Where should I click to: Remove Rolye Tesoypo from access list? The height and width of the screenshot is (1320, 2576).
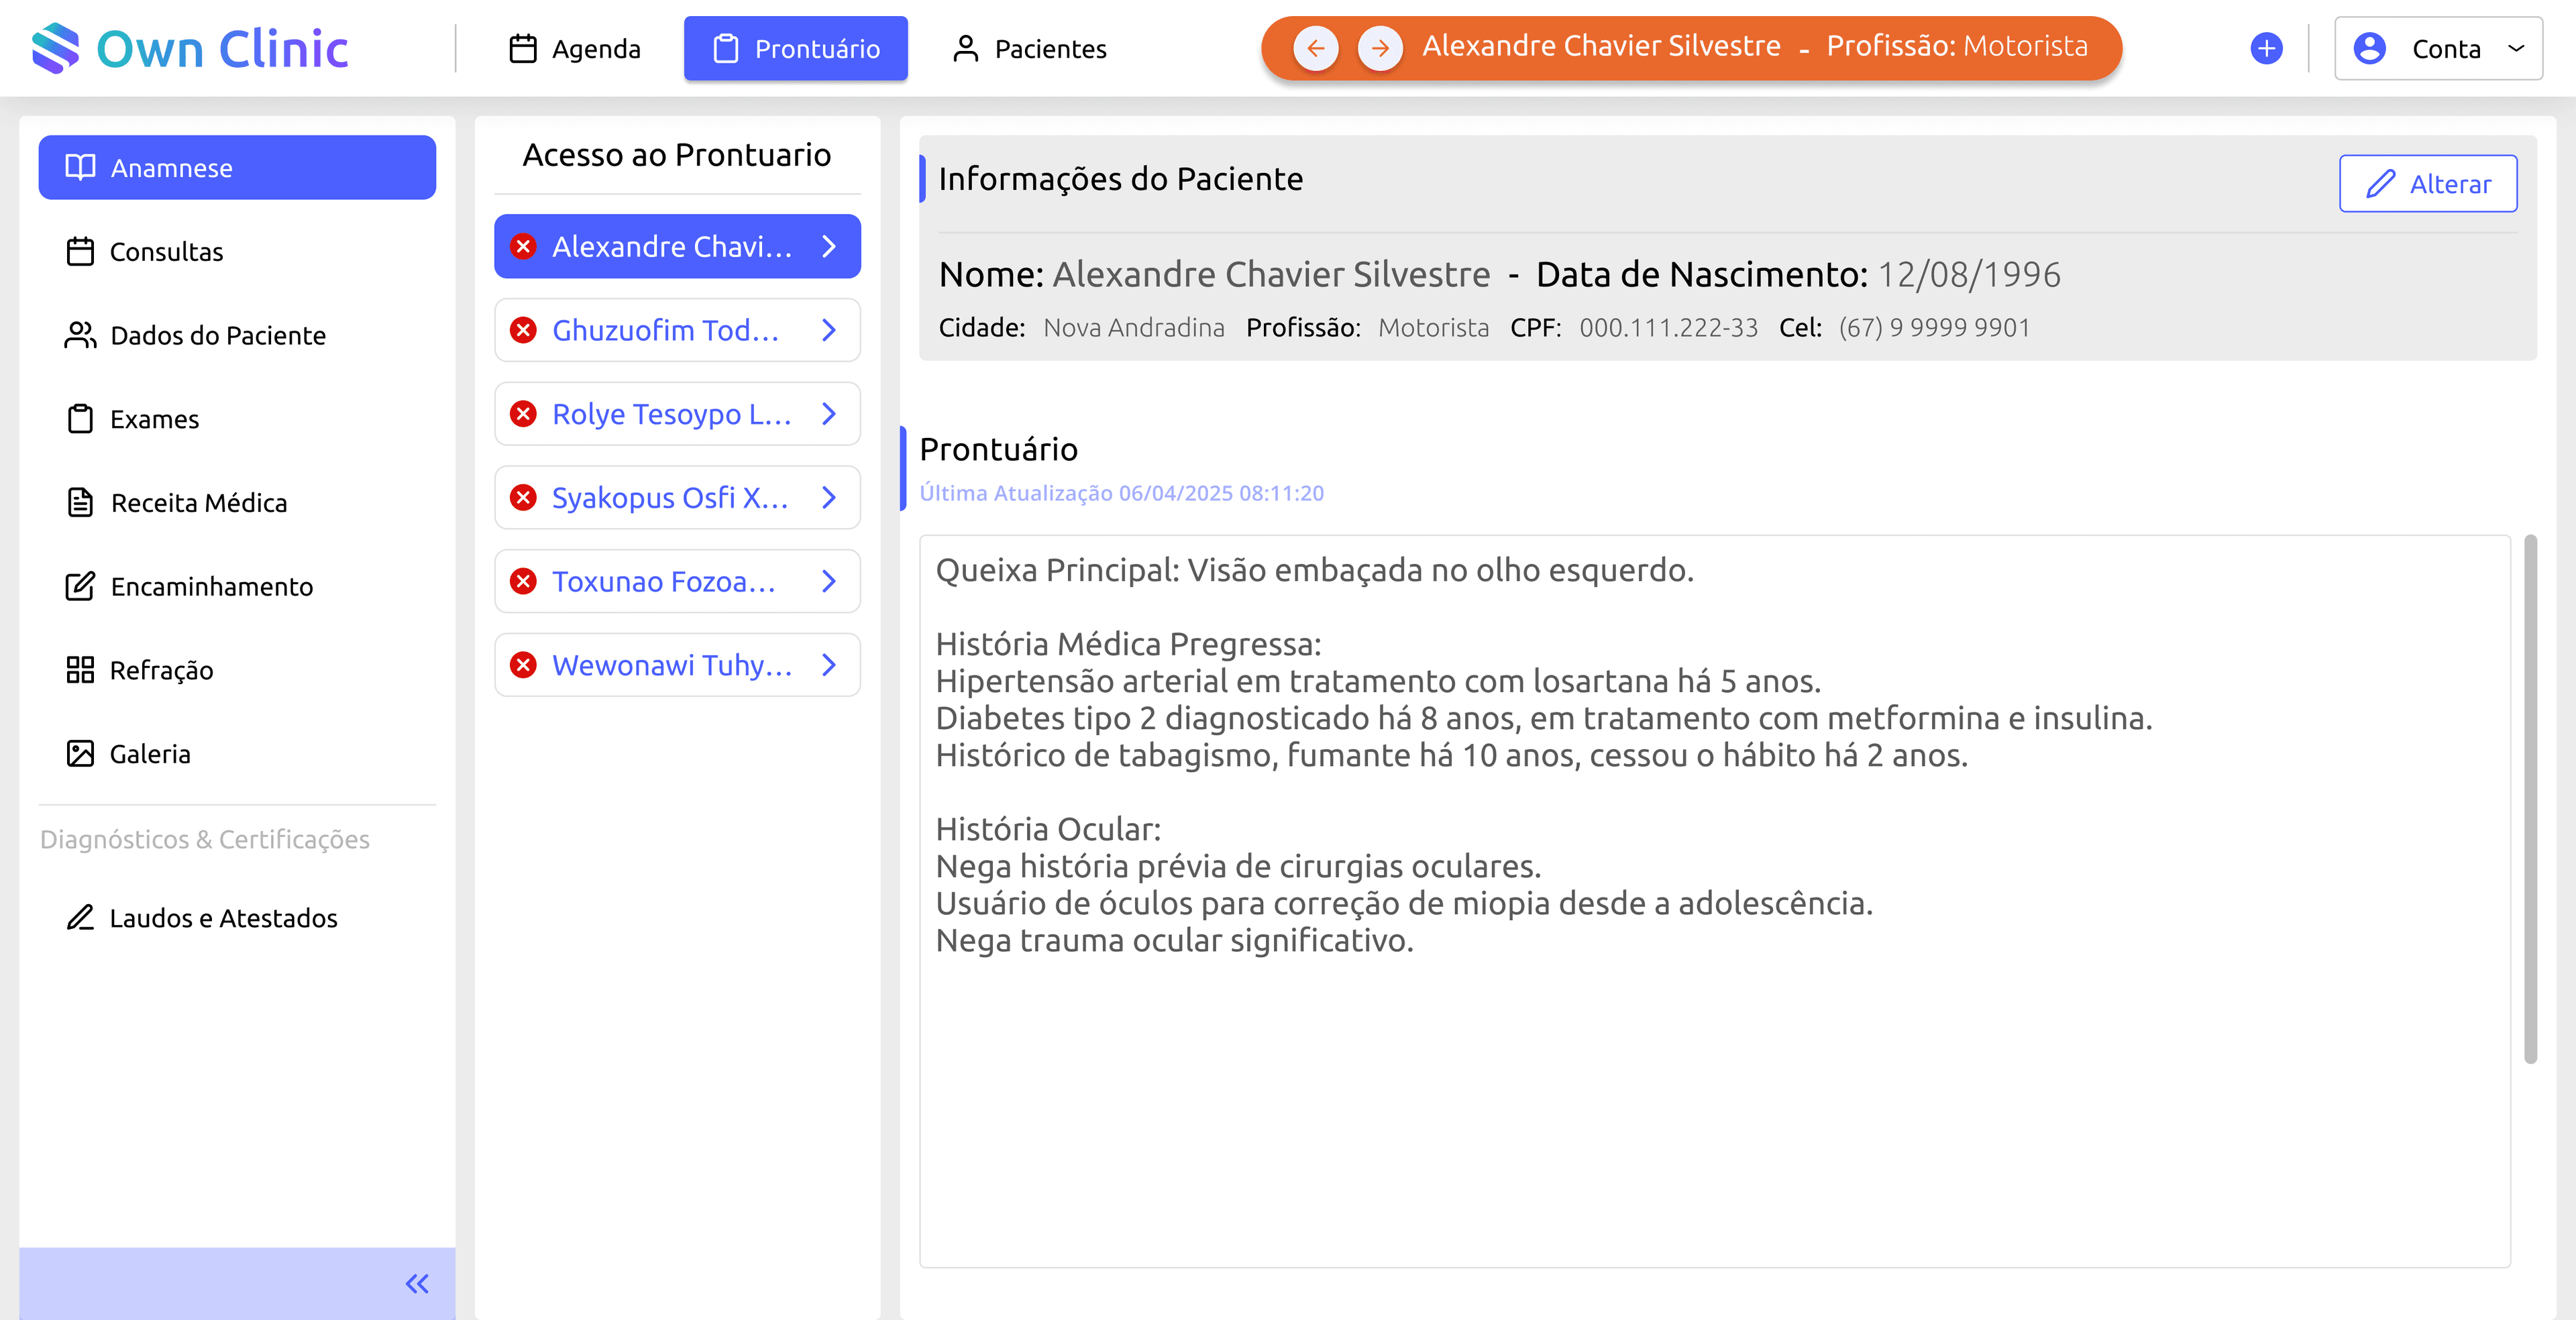point(524,413)
